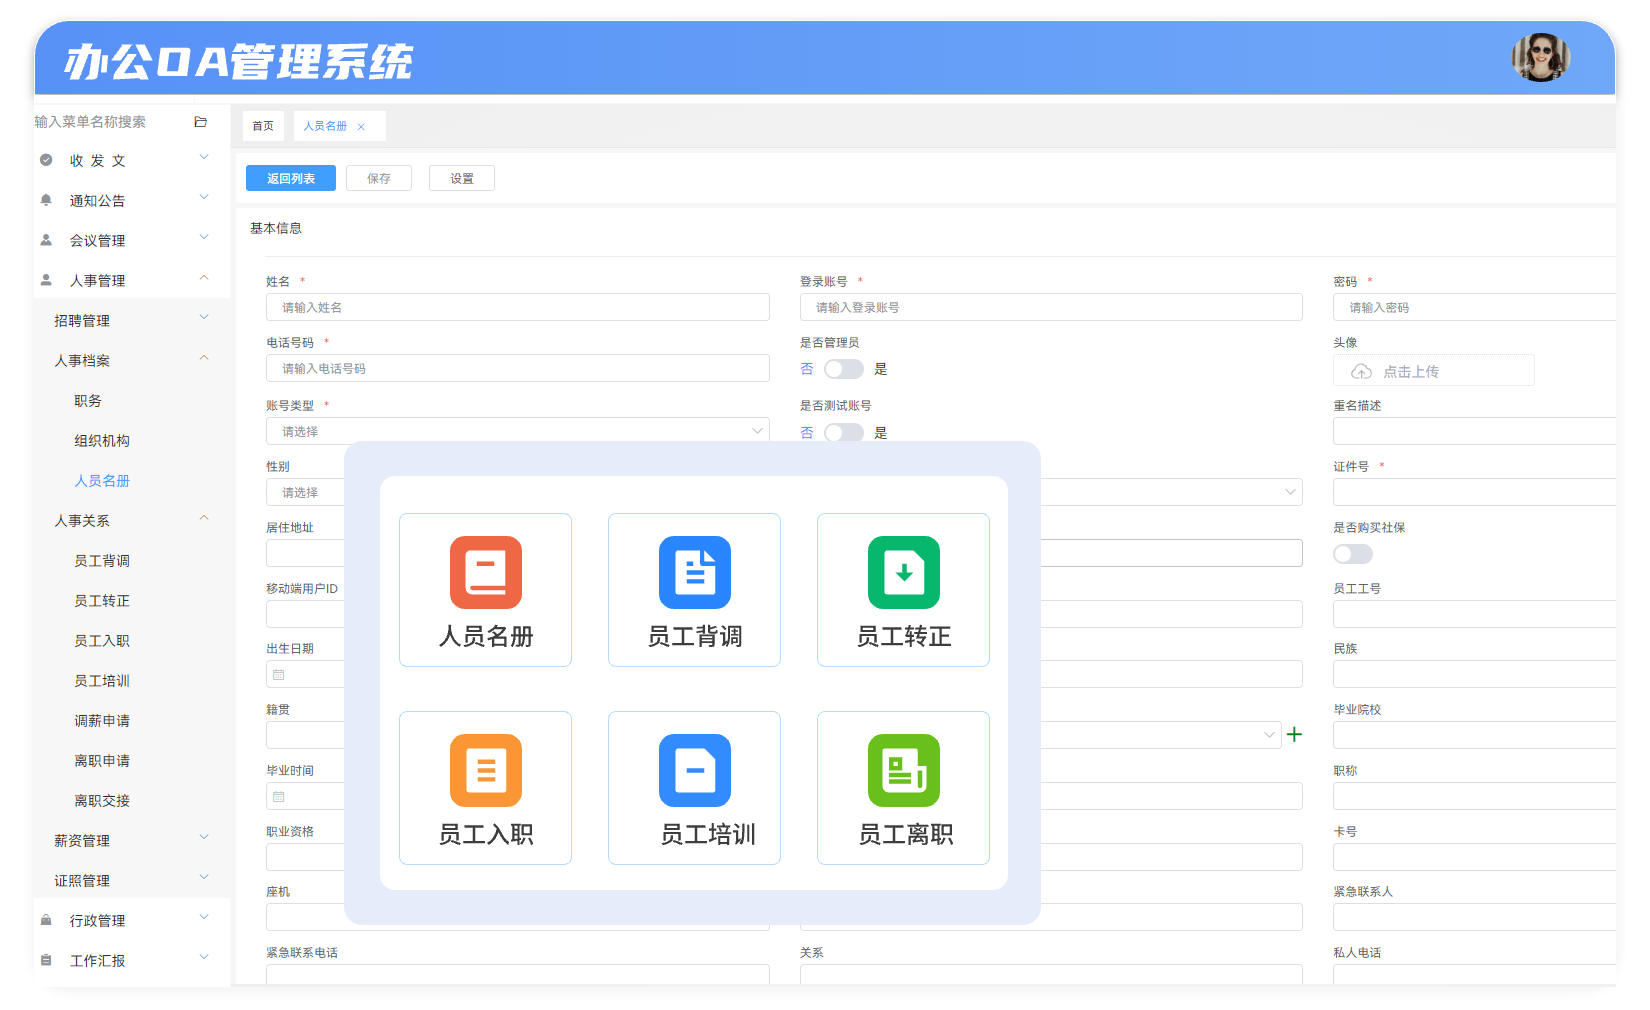Expand the 薪资管理 submenu chevron

[204, 837]
